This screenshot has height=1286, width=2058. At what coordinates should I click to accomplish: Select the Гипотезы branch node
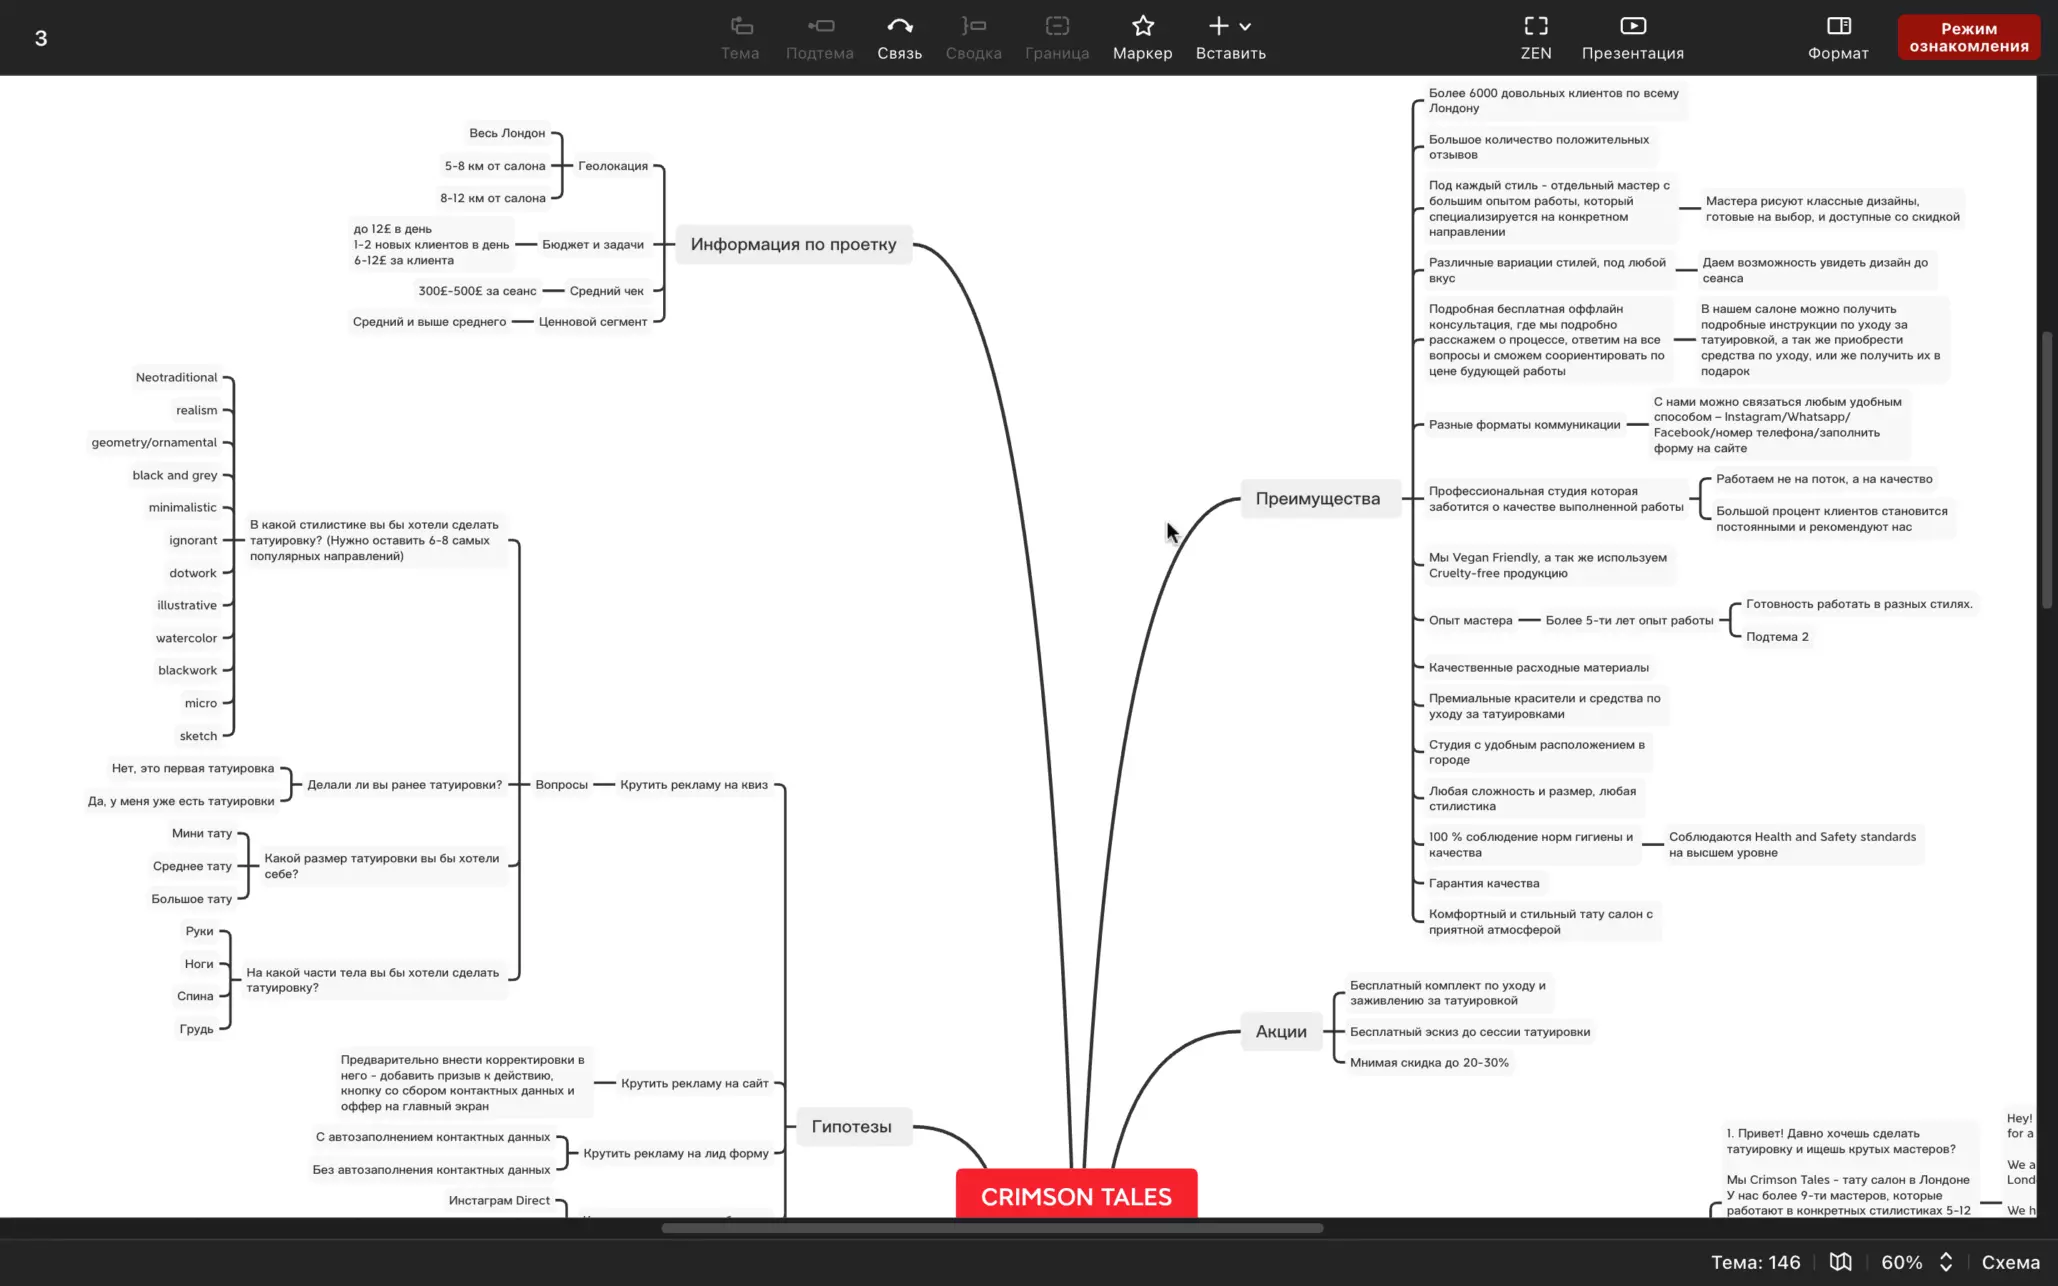pyautogui.click(x=851, y=1127)
